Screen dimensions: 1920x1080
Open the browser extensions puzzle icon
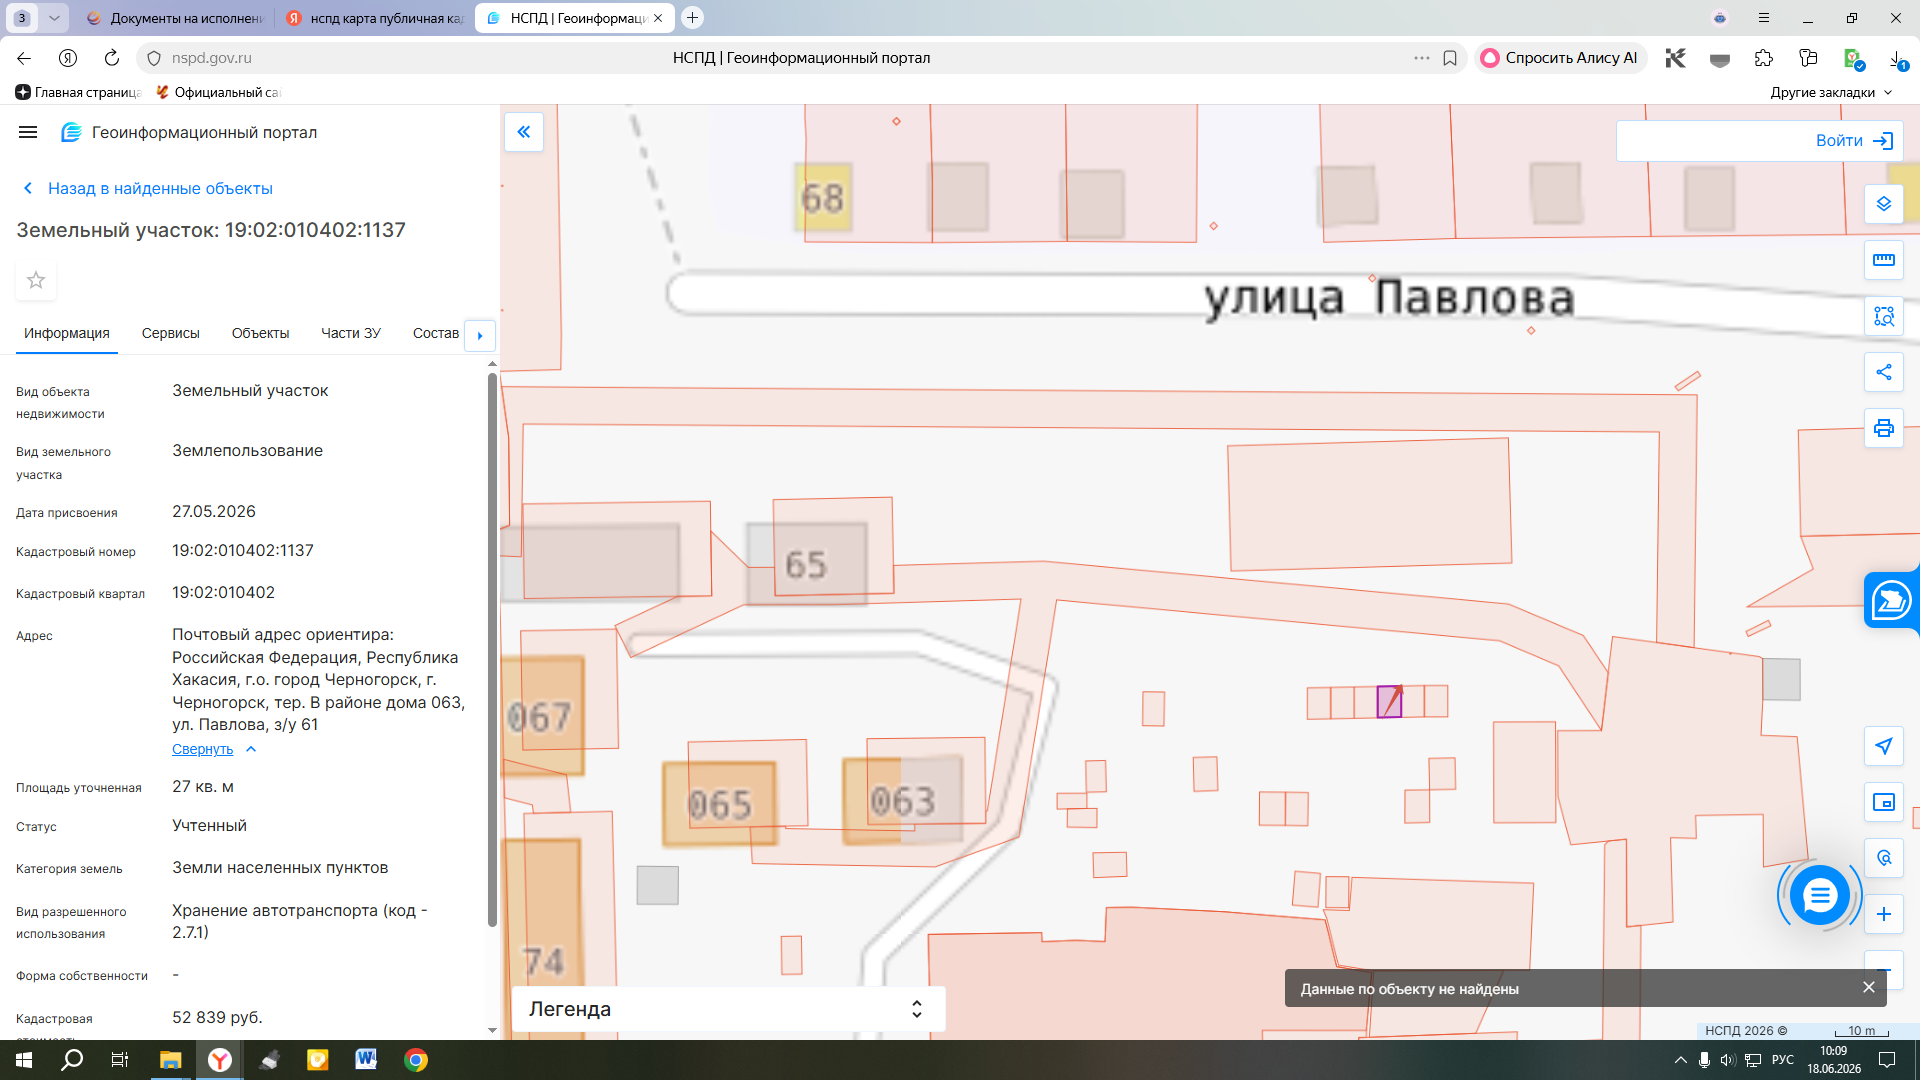click(1764, 58)
